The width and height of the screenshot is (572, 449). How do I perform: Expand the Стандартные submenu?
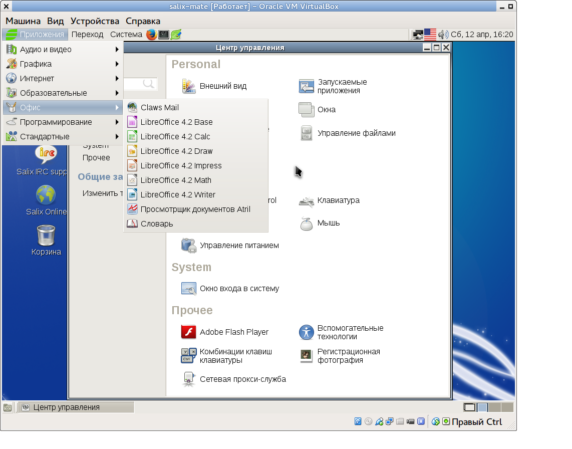click(x=63, y=136)
